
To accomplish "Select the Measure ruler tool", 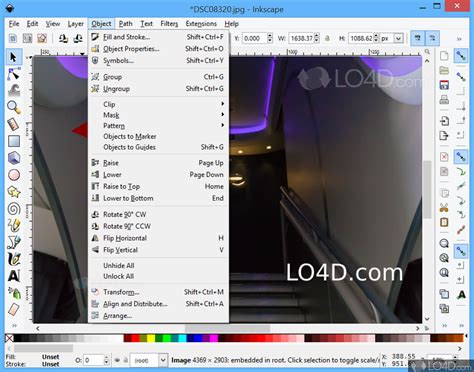I will [x=14, y=124].
